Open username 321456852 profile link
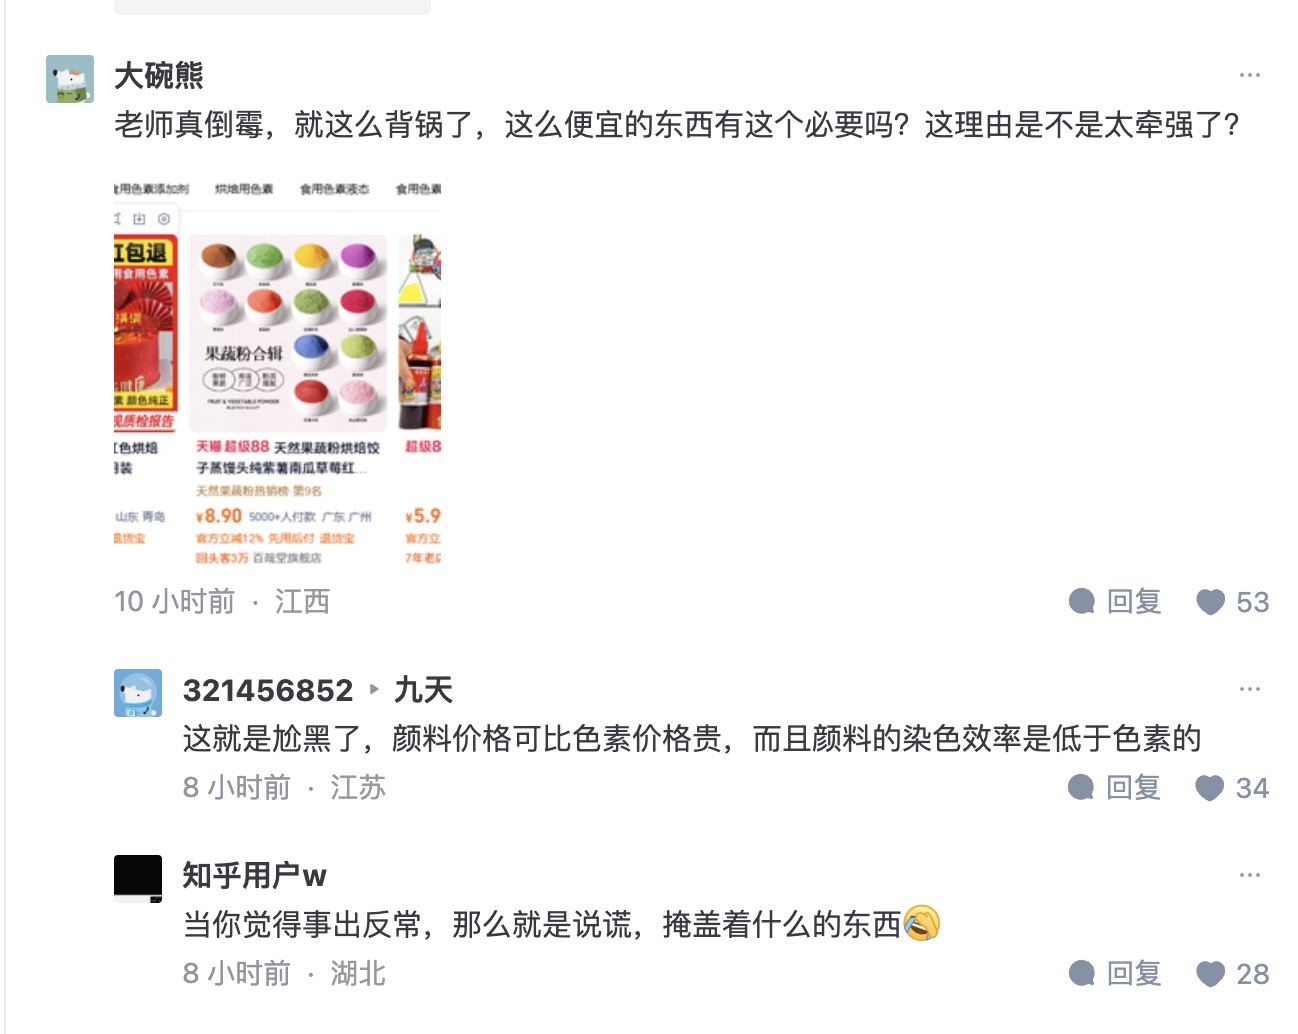 (x=268, y=690)
